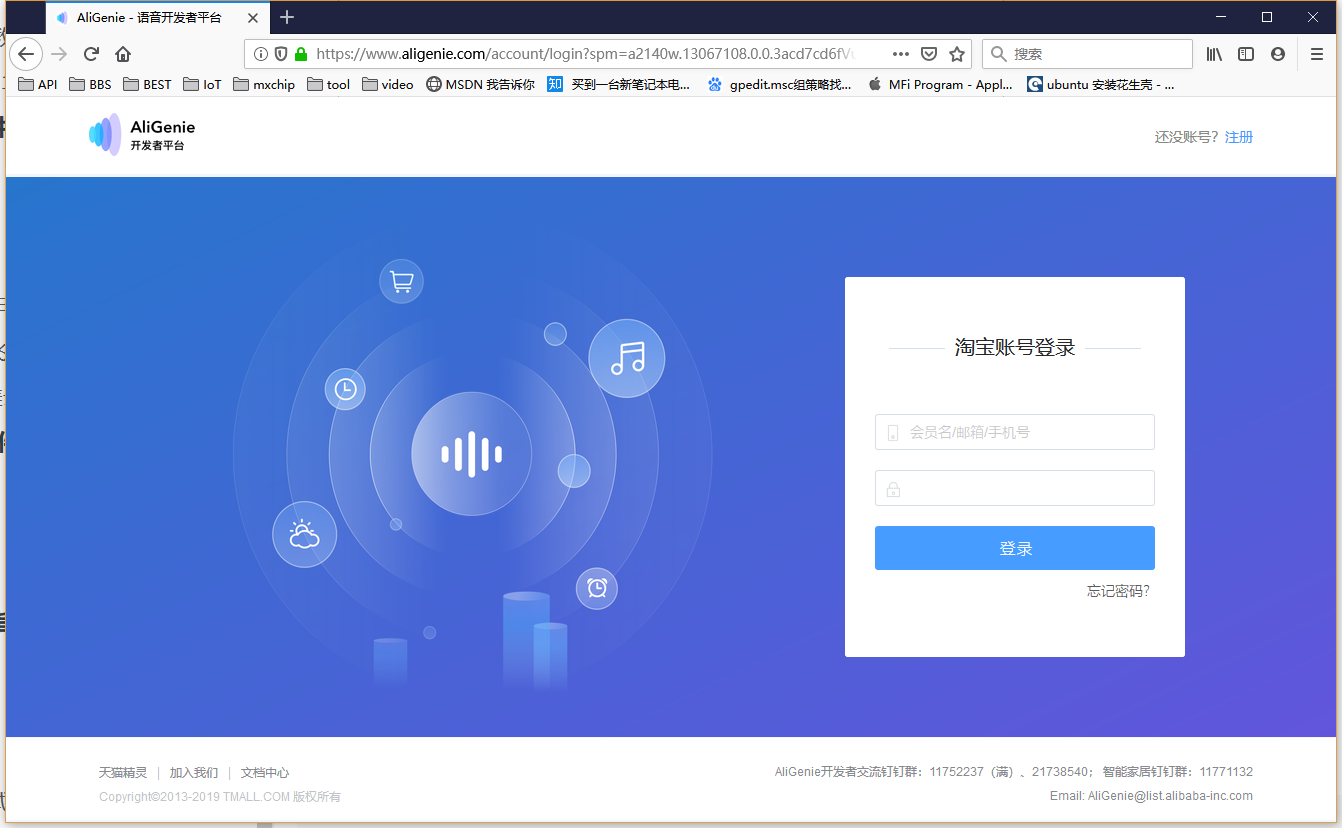This screenshot has height=828, width=1342.
Task: Click the clock bubble icon
Action: tap(345, 389)
